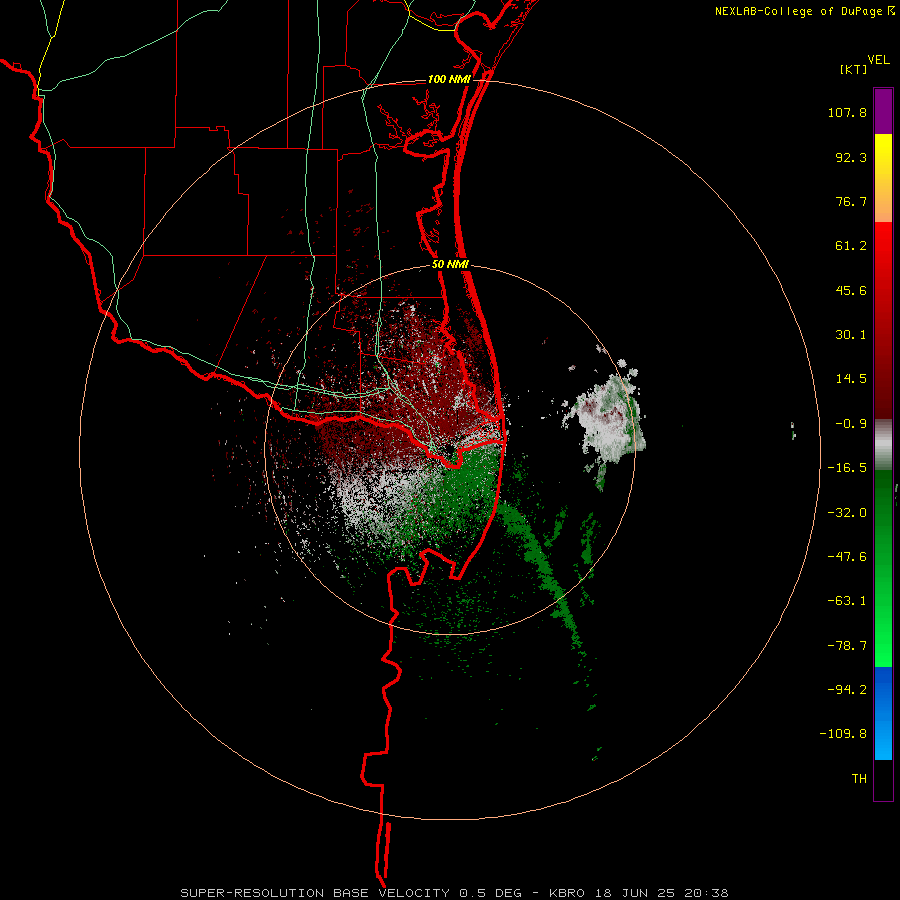Pick the purple segment of the velocity color bar
The height and width of the screenshot is (900, 900).
(883, 111)
